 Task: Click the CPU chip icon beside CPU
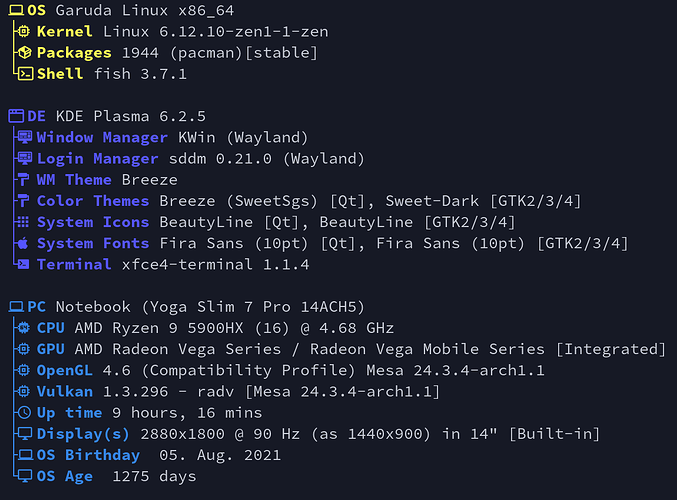point(24,328)
